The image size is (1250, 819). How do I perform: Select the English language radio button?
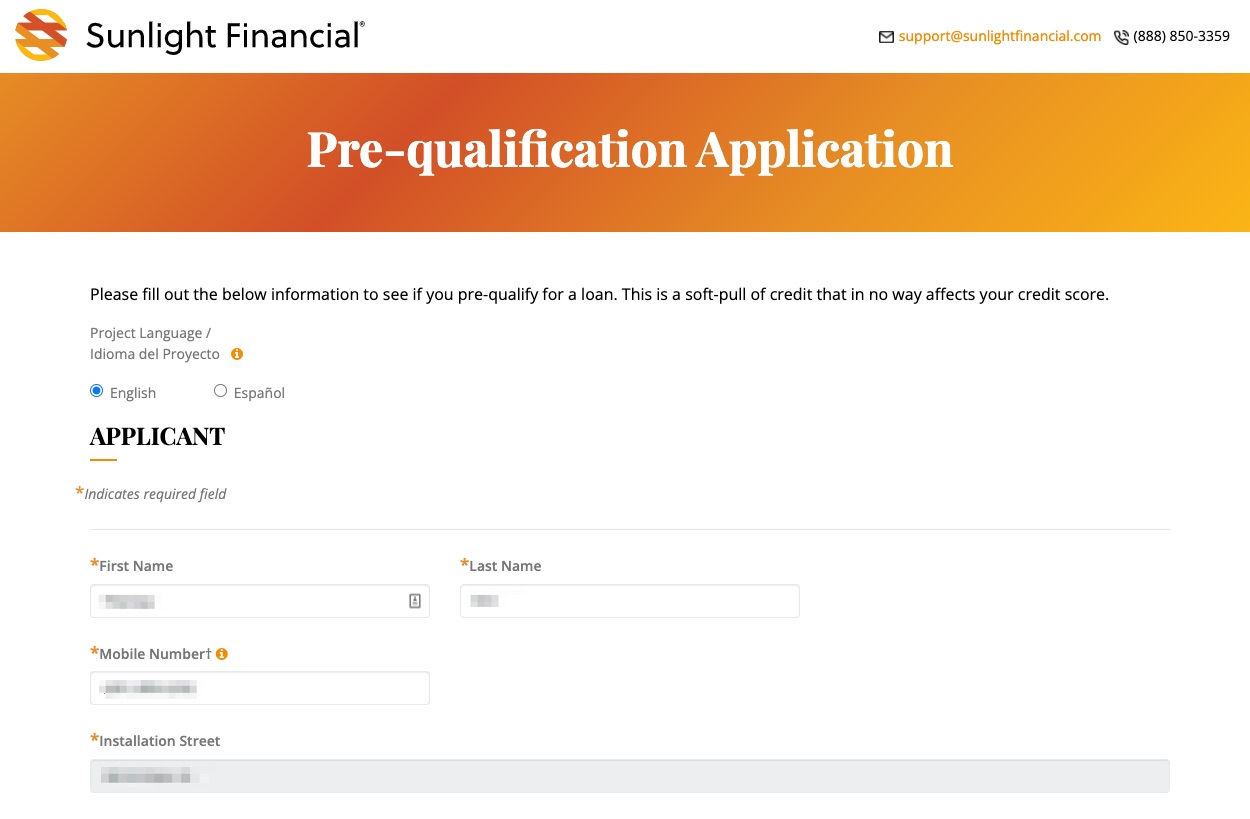coord(97,391)
